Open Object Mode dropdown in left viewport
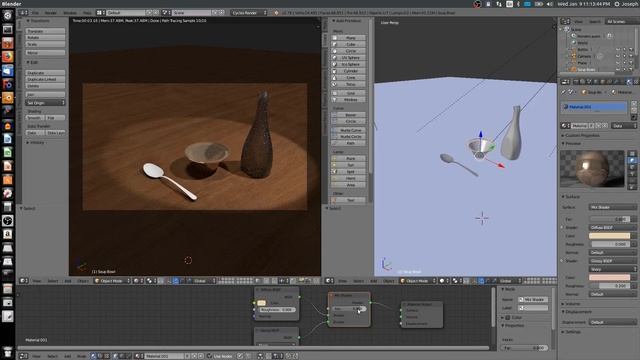 coord(112,281)
